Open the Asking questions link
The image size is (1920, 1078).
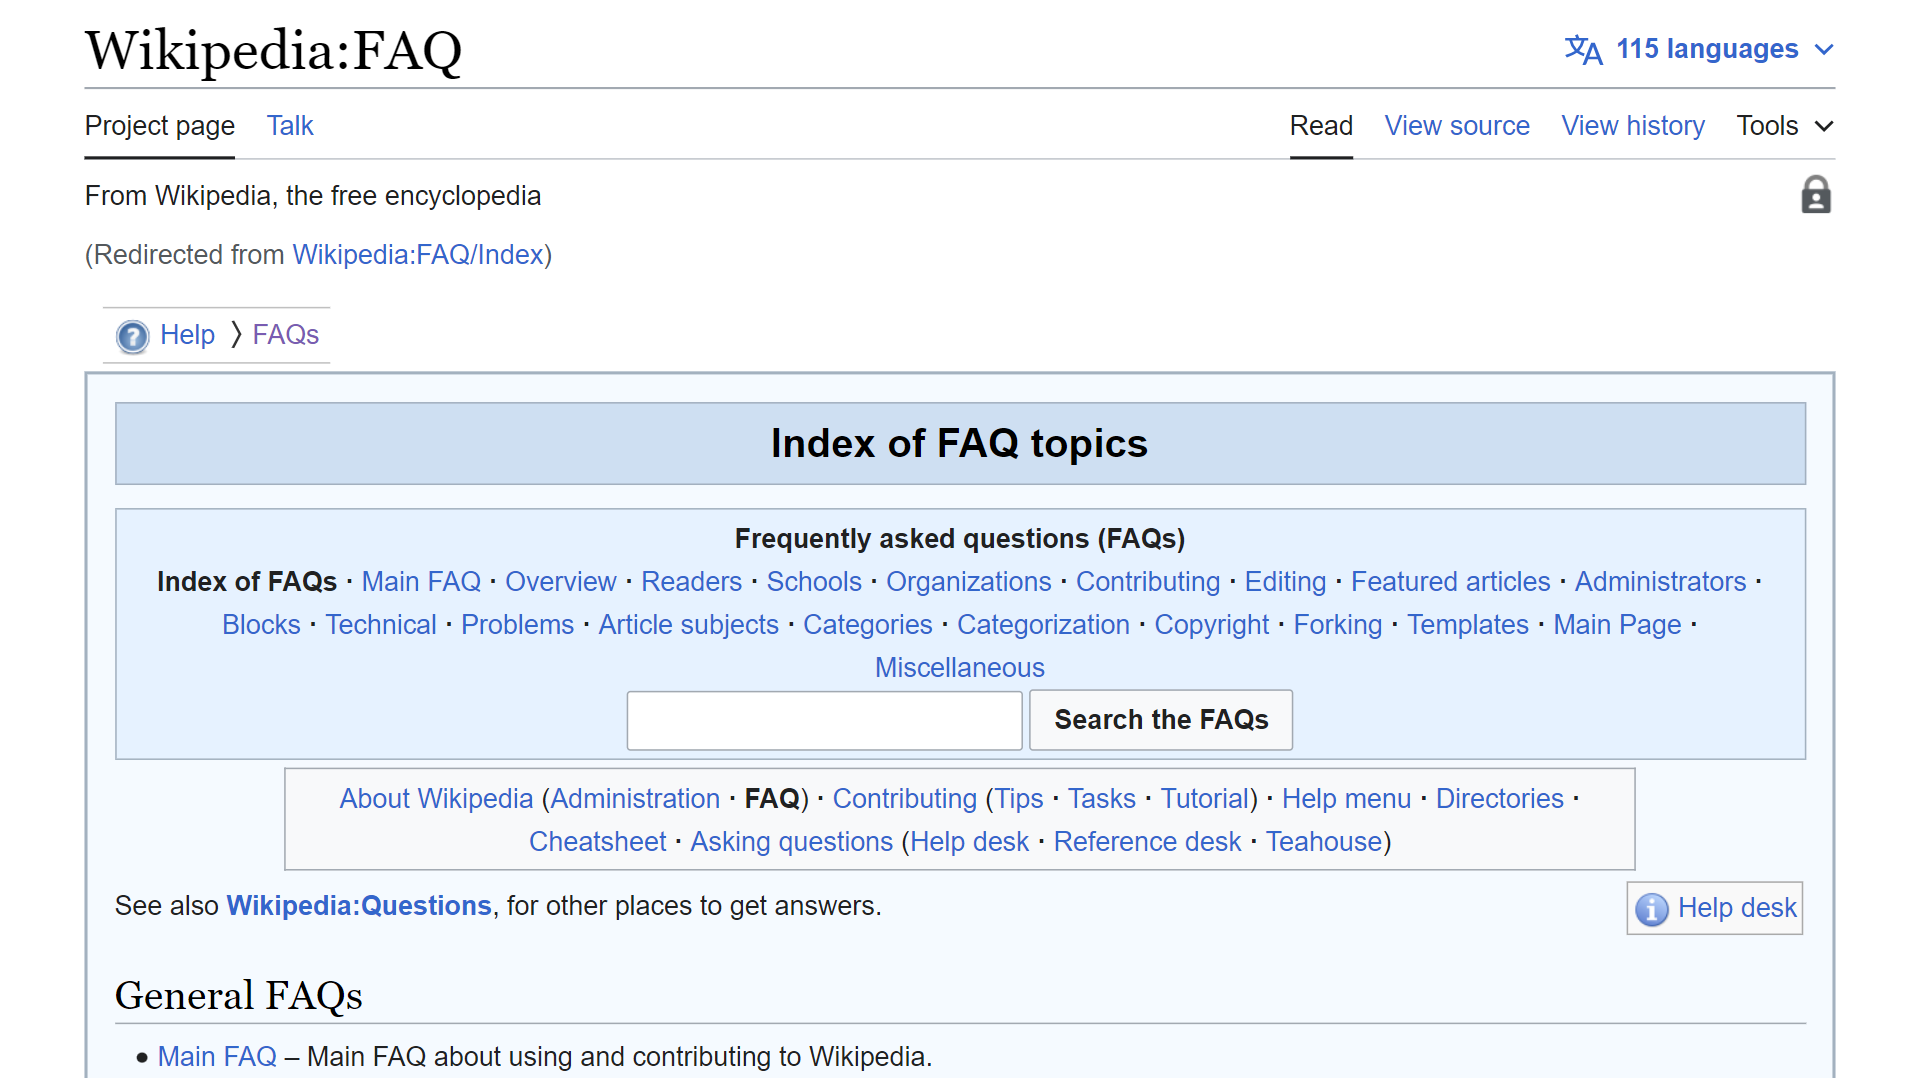[x=791, y=842]
